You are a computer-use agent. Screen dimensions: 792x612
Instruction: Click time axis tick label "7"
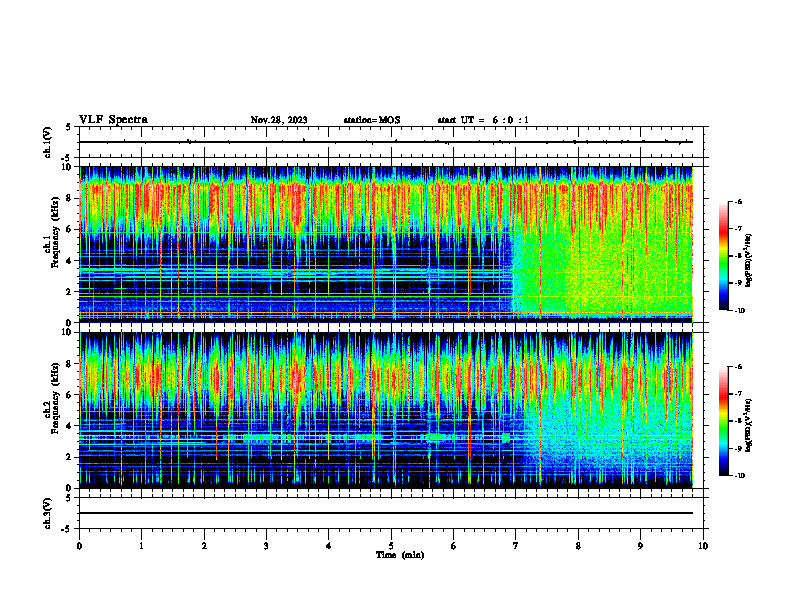point(516,546)
